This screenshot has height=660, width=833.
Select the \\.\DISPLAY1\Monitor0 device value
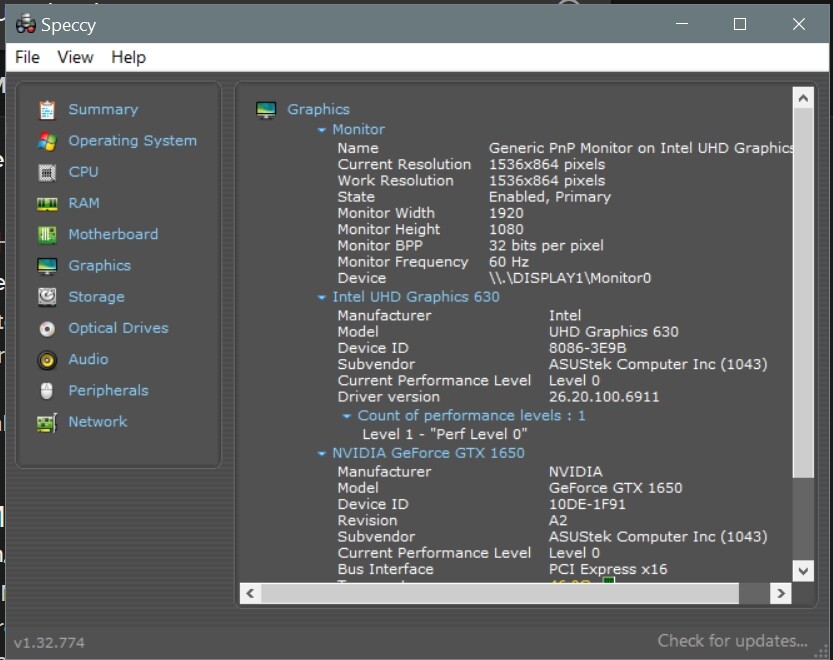pos(570,278)
